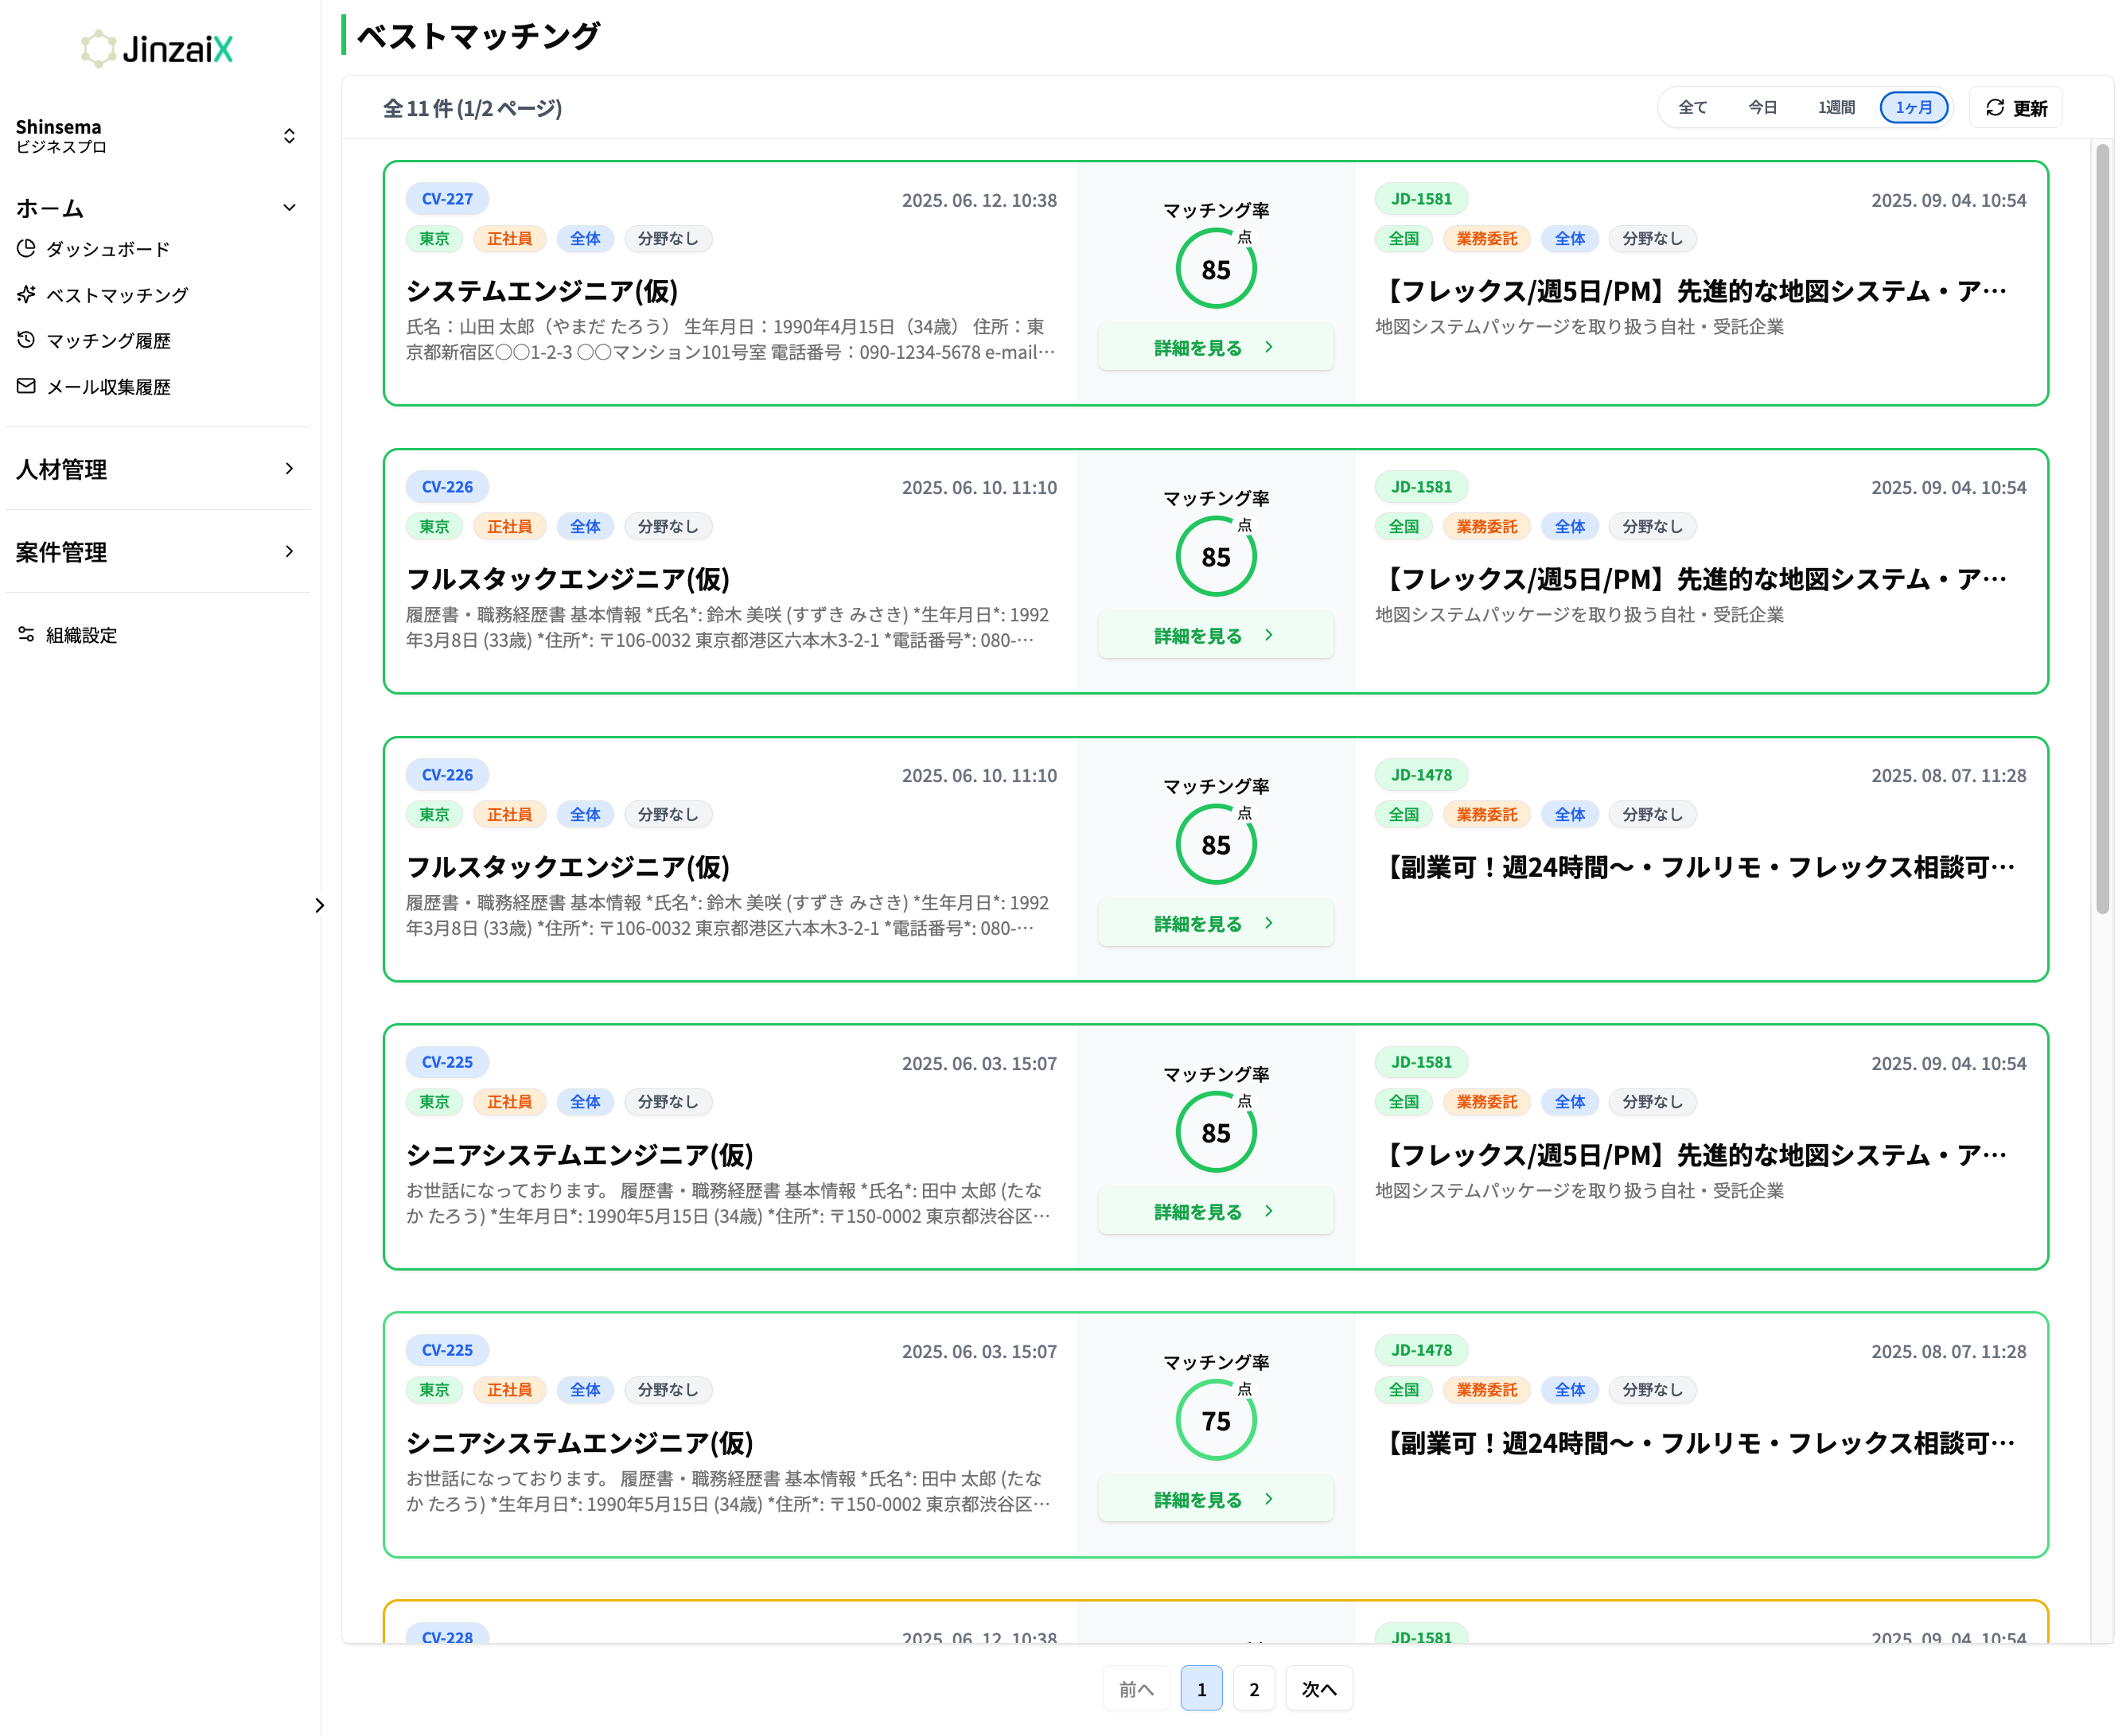Select the 今日 time filter
Viewport: 2126px width, 1736px height.
pyautogui.click(x=1762, y=107)
